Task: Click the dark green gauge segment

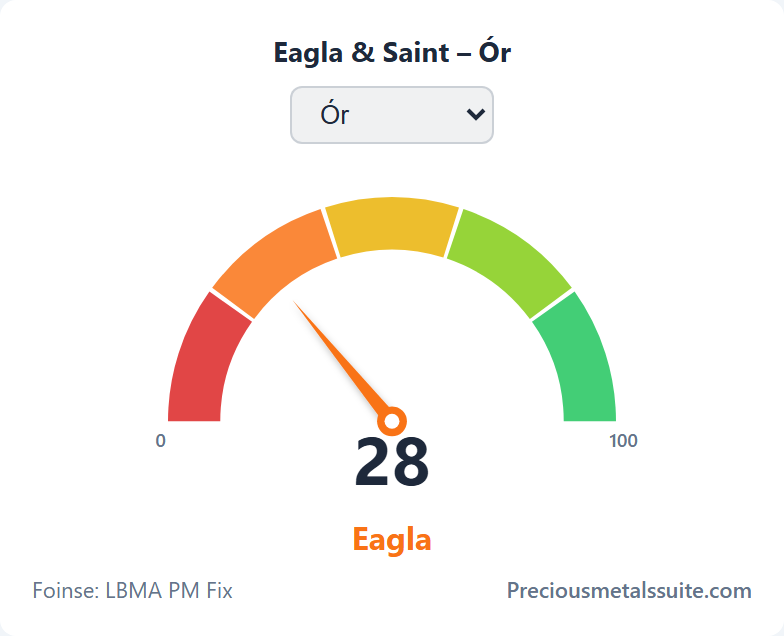Action: click(x=580, y=362)
